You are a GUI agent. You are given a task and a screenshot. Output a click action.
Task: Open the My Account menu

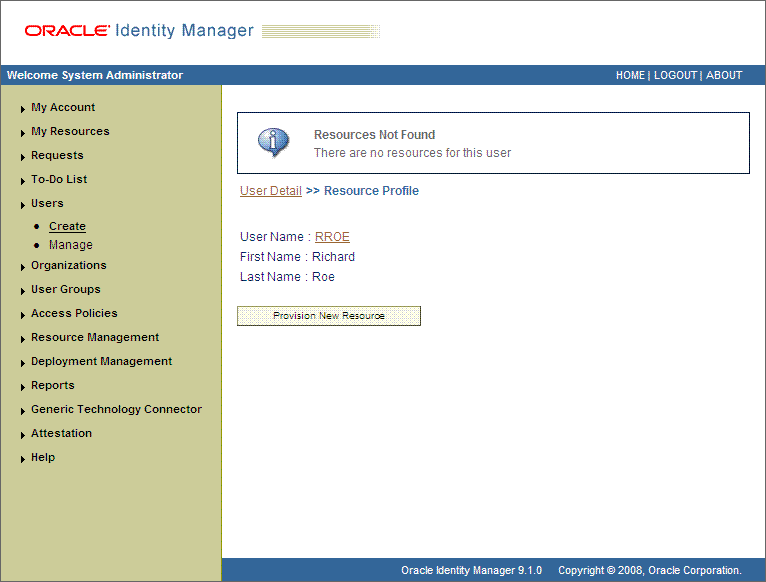[x=63, y=107]
